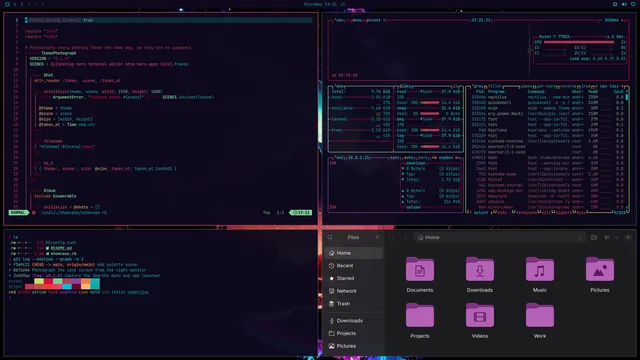Go back in Files navigation
This screenshot has width=640, height=360.
[393, 237]
